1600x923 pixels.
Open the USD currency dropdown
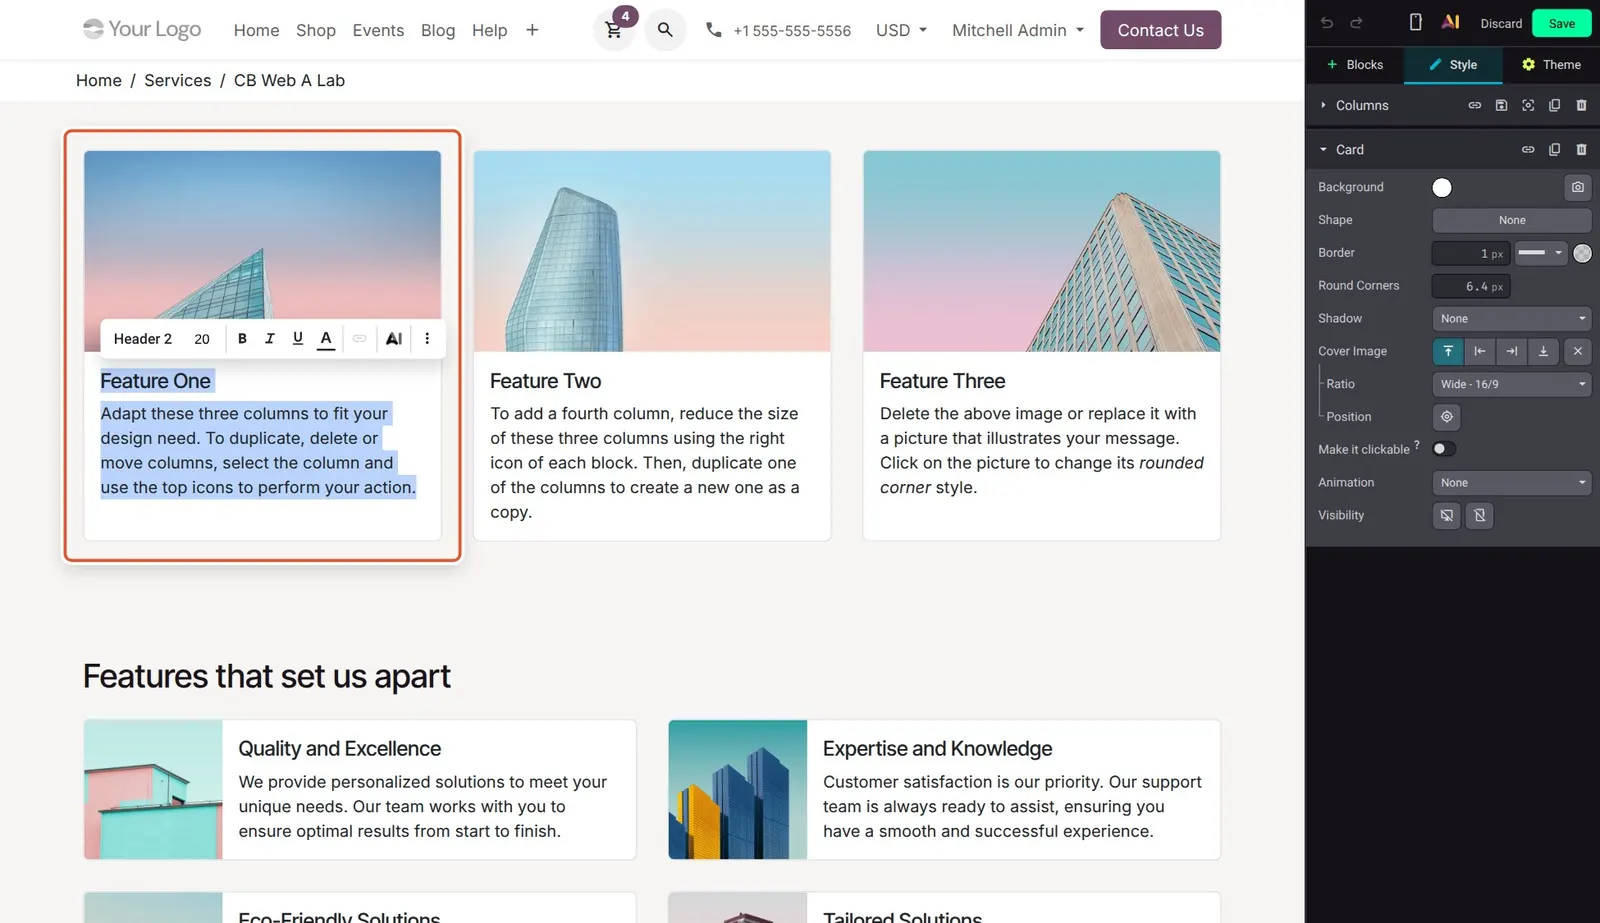point(901,30)
